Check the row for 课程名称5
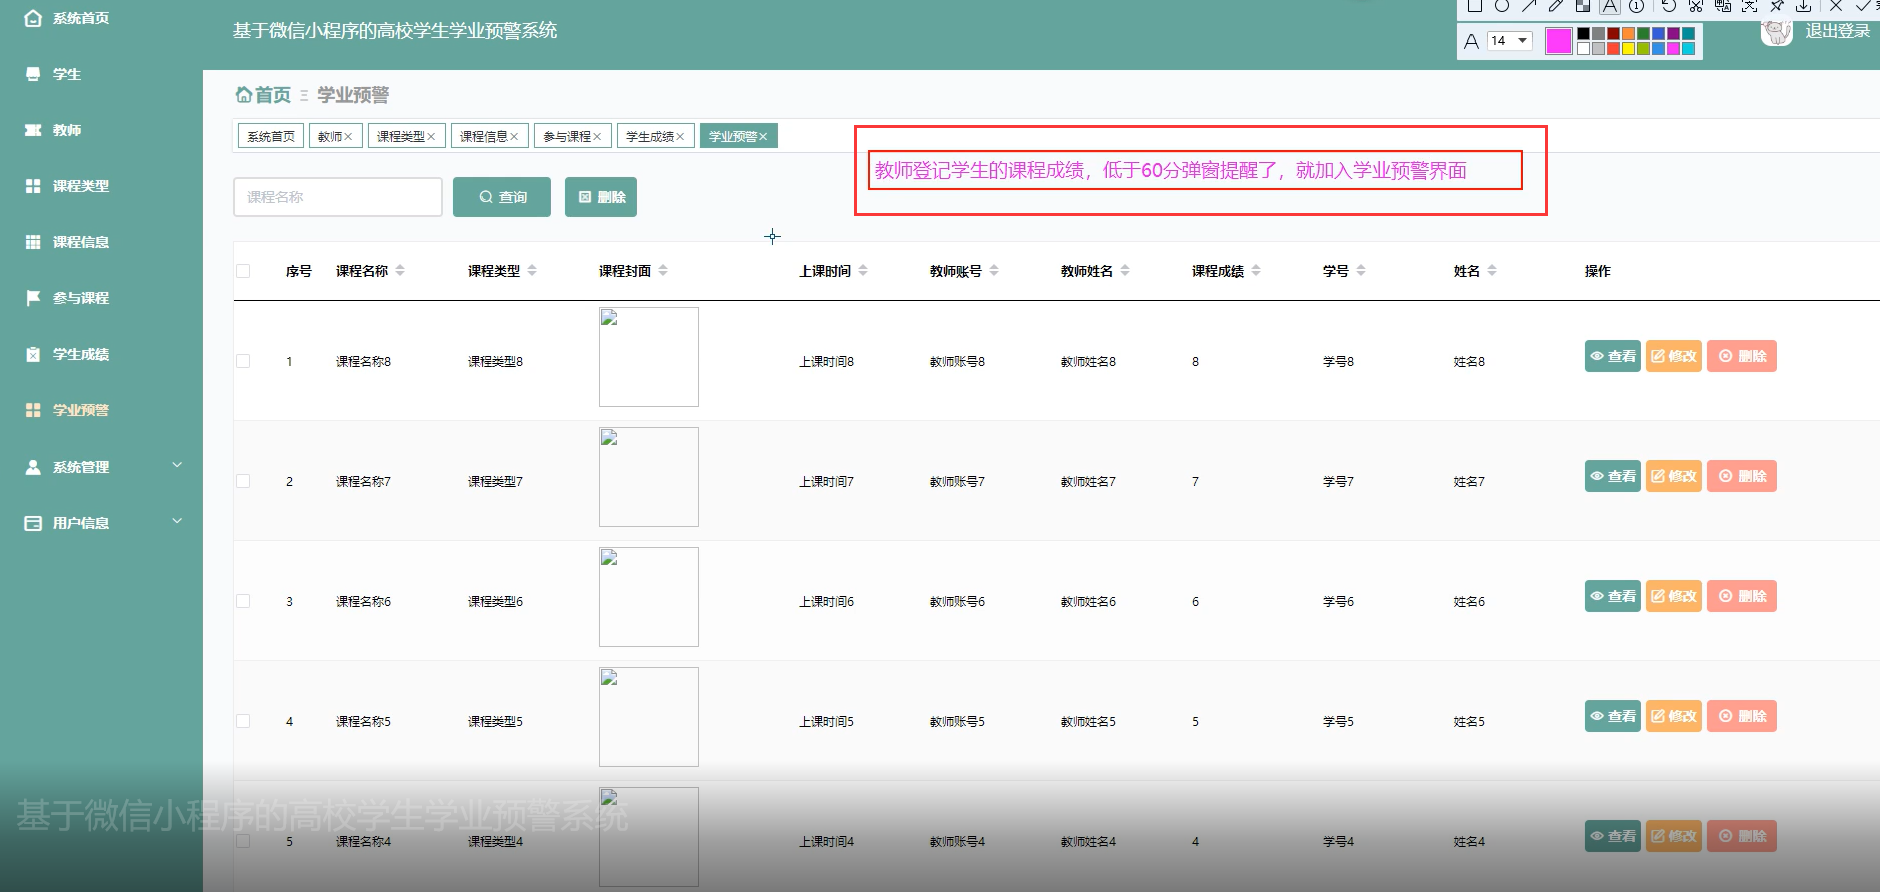Viewport: 1880px width, 892px height. pyautogui.click(x=243, y=721)
